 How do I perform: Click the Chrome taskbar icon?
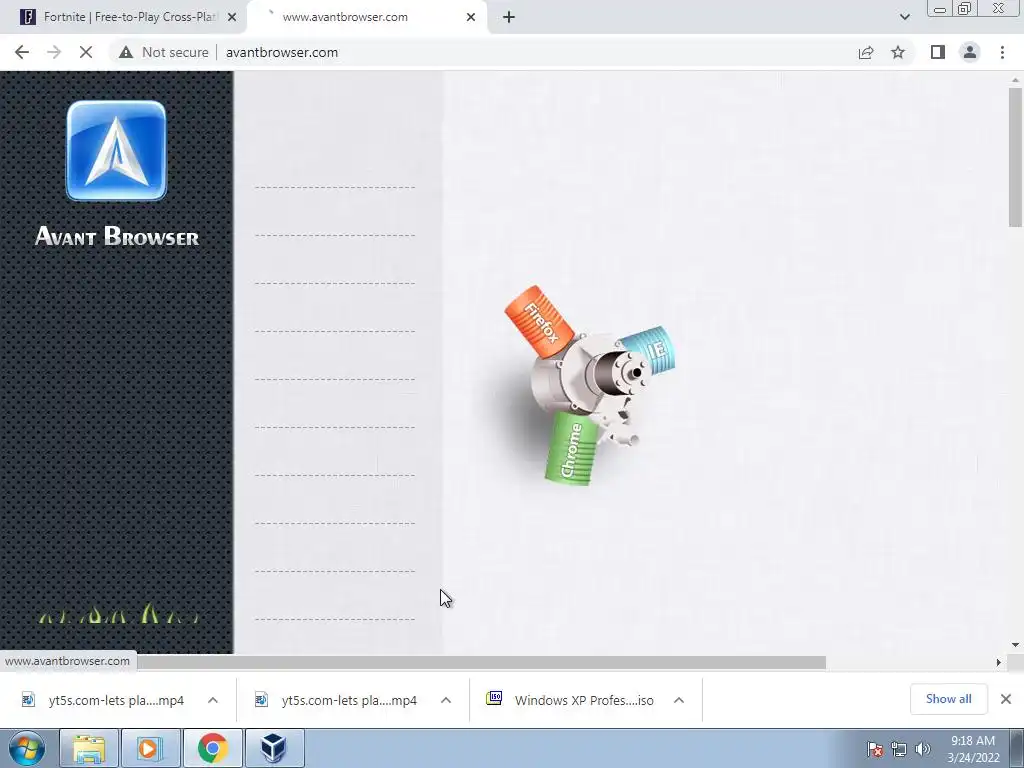(212, 748)
